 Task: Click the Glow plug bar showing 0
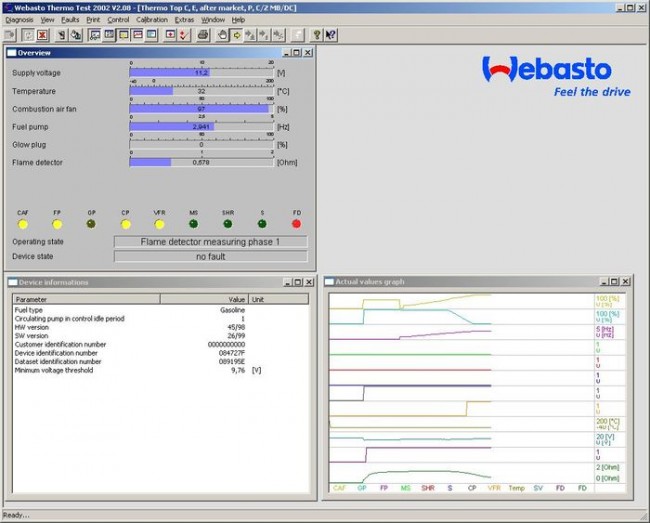[201, 145]
